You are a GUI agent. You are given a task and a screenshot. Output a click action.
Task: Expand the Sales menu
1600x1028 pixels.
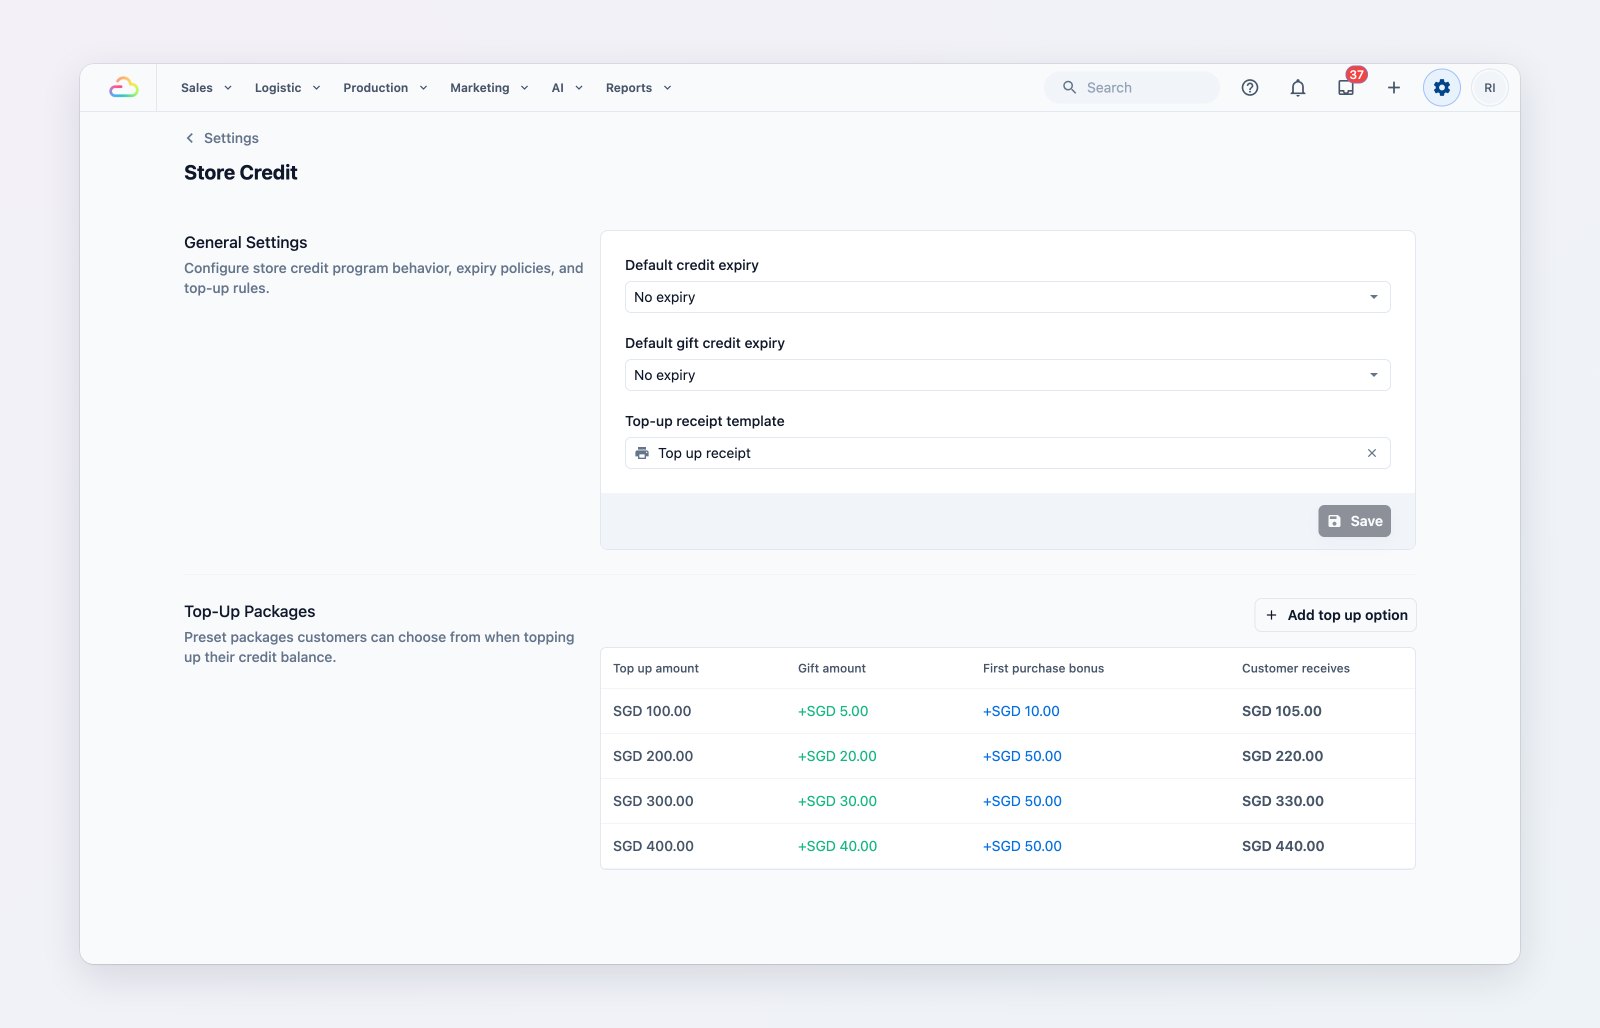(206, 88)
